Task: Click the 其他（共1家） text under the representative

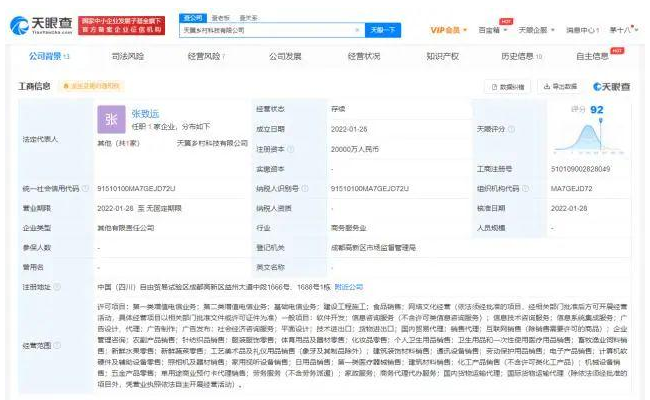Action: click(x=119, y=143)
